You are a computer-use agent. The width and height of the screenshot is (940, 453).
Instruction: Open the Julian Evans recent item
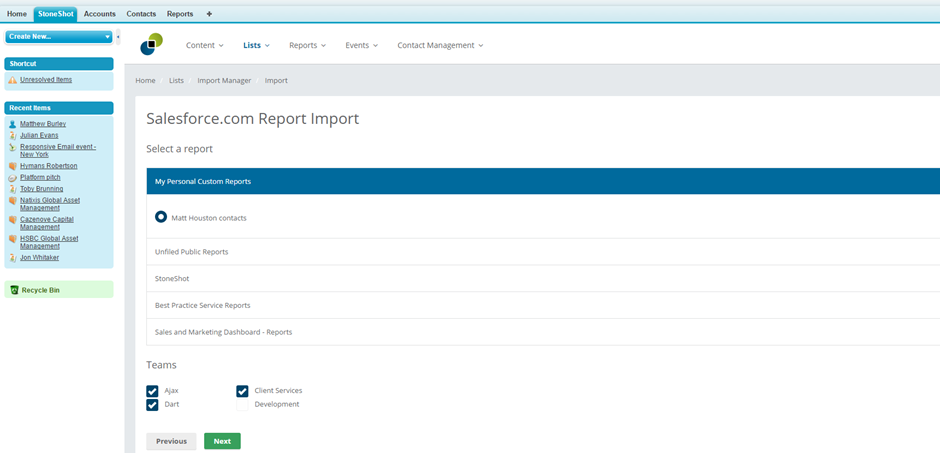click(39, 135)
